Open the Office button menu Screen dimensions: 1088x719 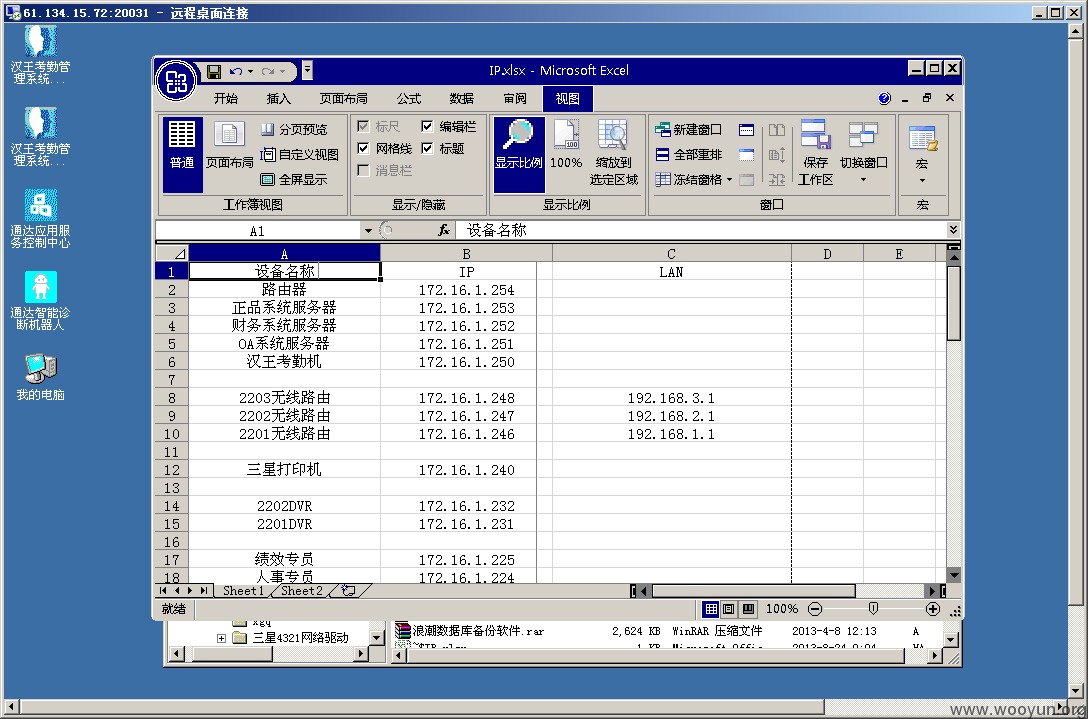tap(177, 81)
